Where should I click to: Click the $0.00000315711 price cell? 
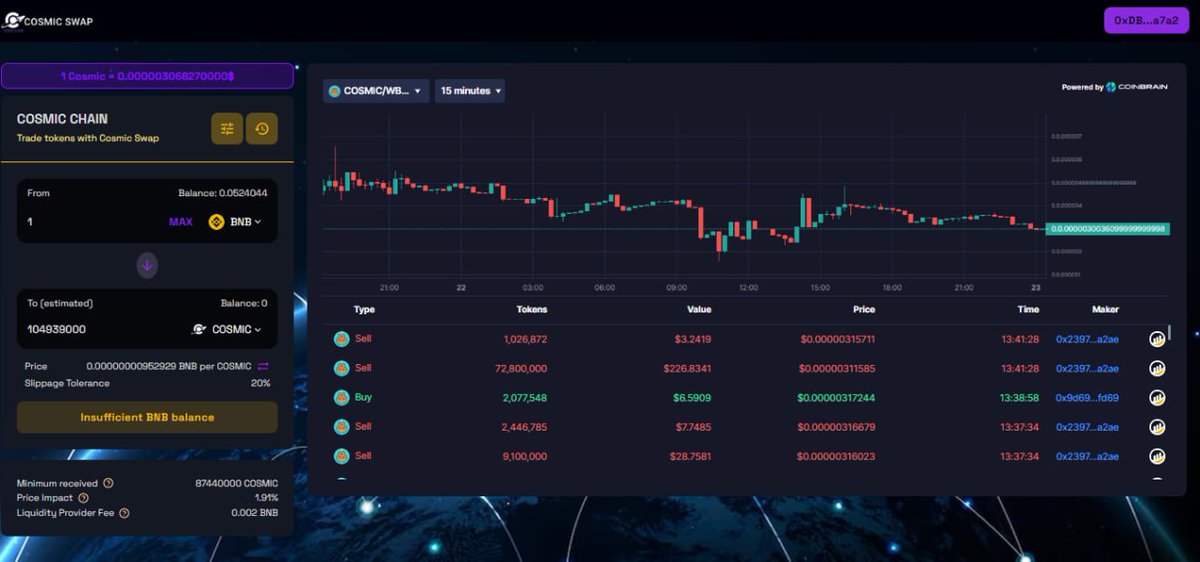[x=837, y=339]
